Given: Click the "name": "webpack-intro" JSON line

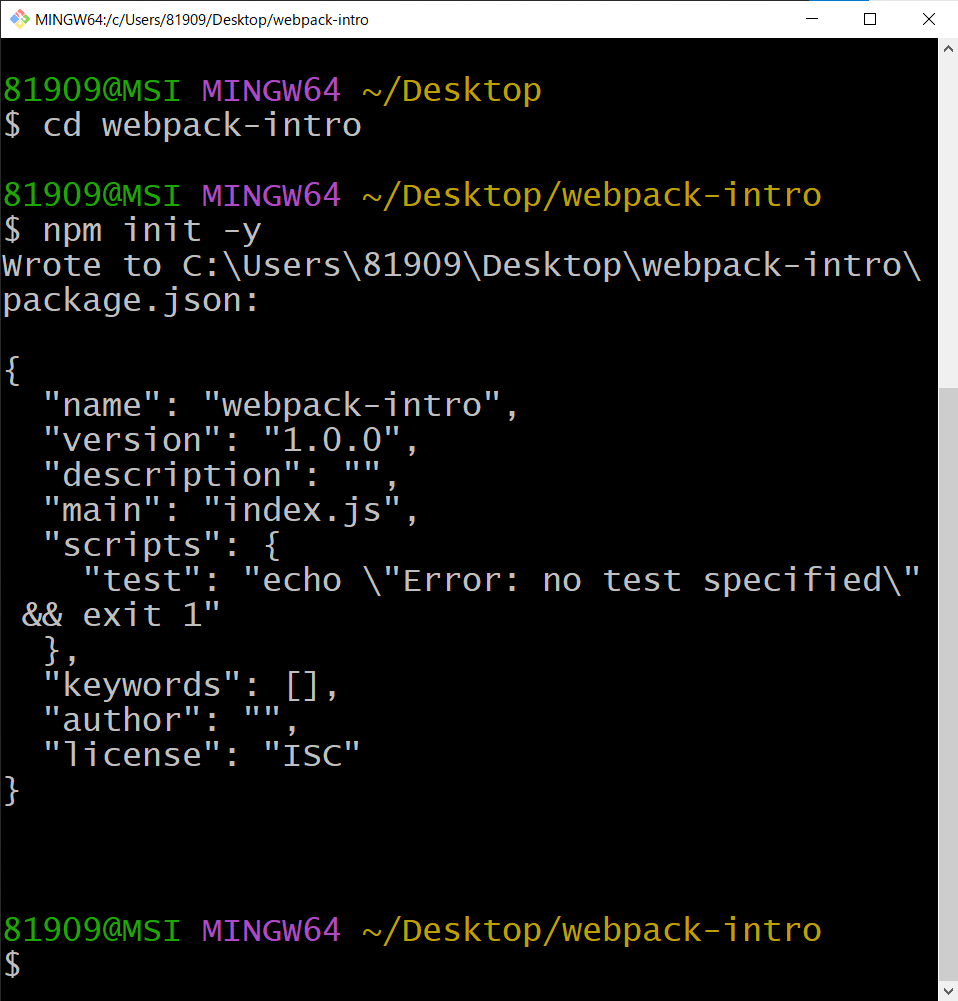Looking at the screenshot, I should pyautogui.click(x=278, y=404).
